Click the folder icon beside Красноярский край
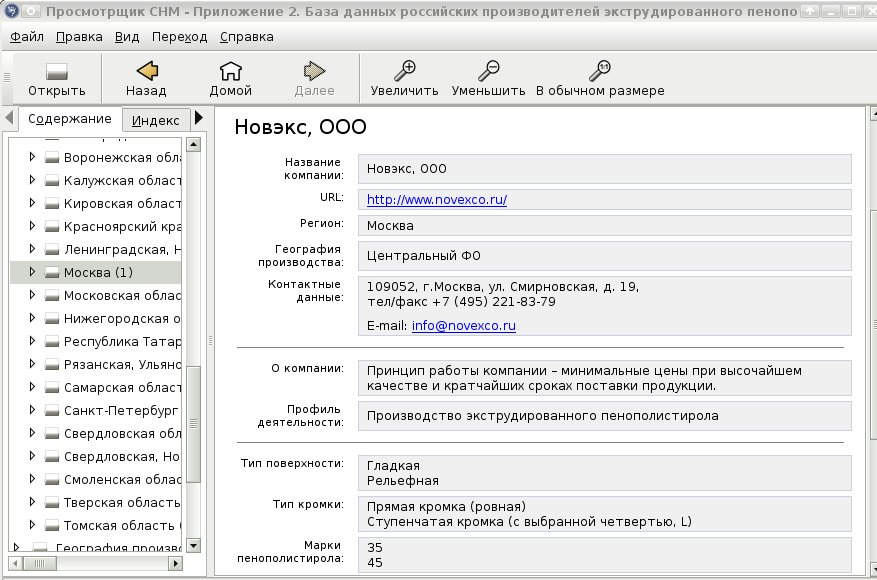The width and height of the screenshot is (877, 580). (52, 227)
